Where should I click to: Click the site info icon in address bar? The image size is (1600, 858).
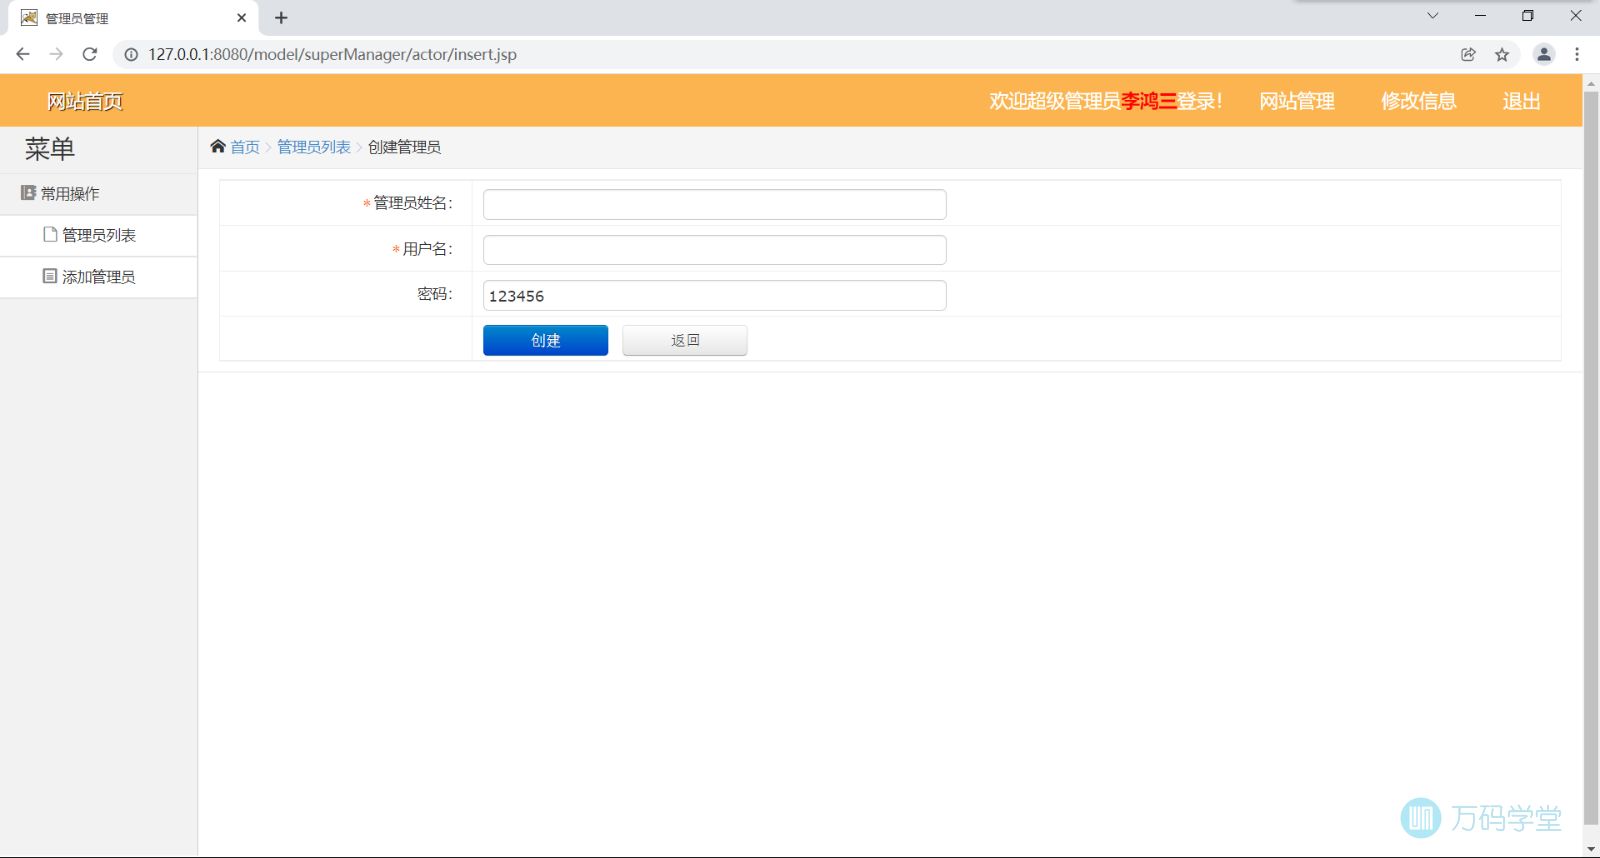pos(131,54)
